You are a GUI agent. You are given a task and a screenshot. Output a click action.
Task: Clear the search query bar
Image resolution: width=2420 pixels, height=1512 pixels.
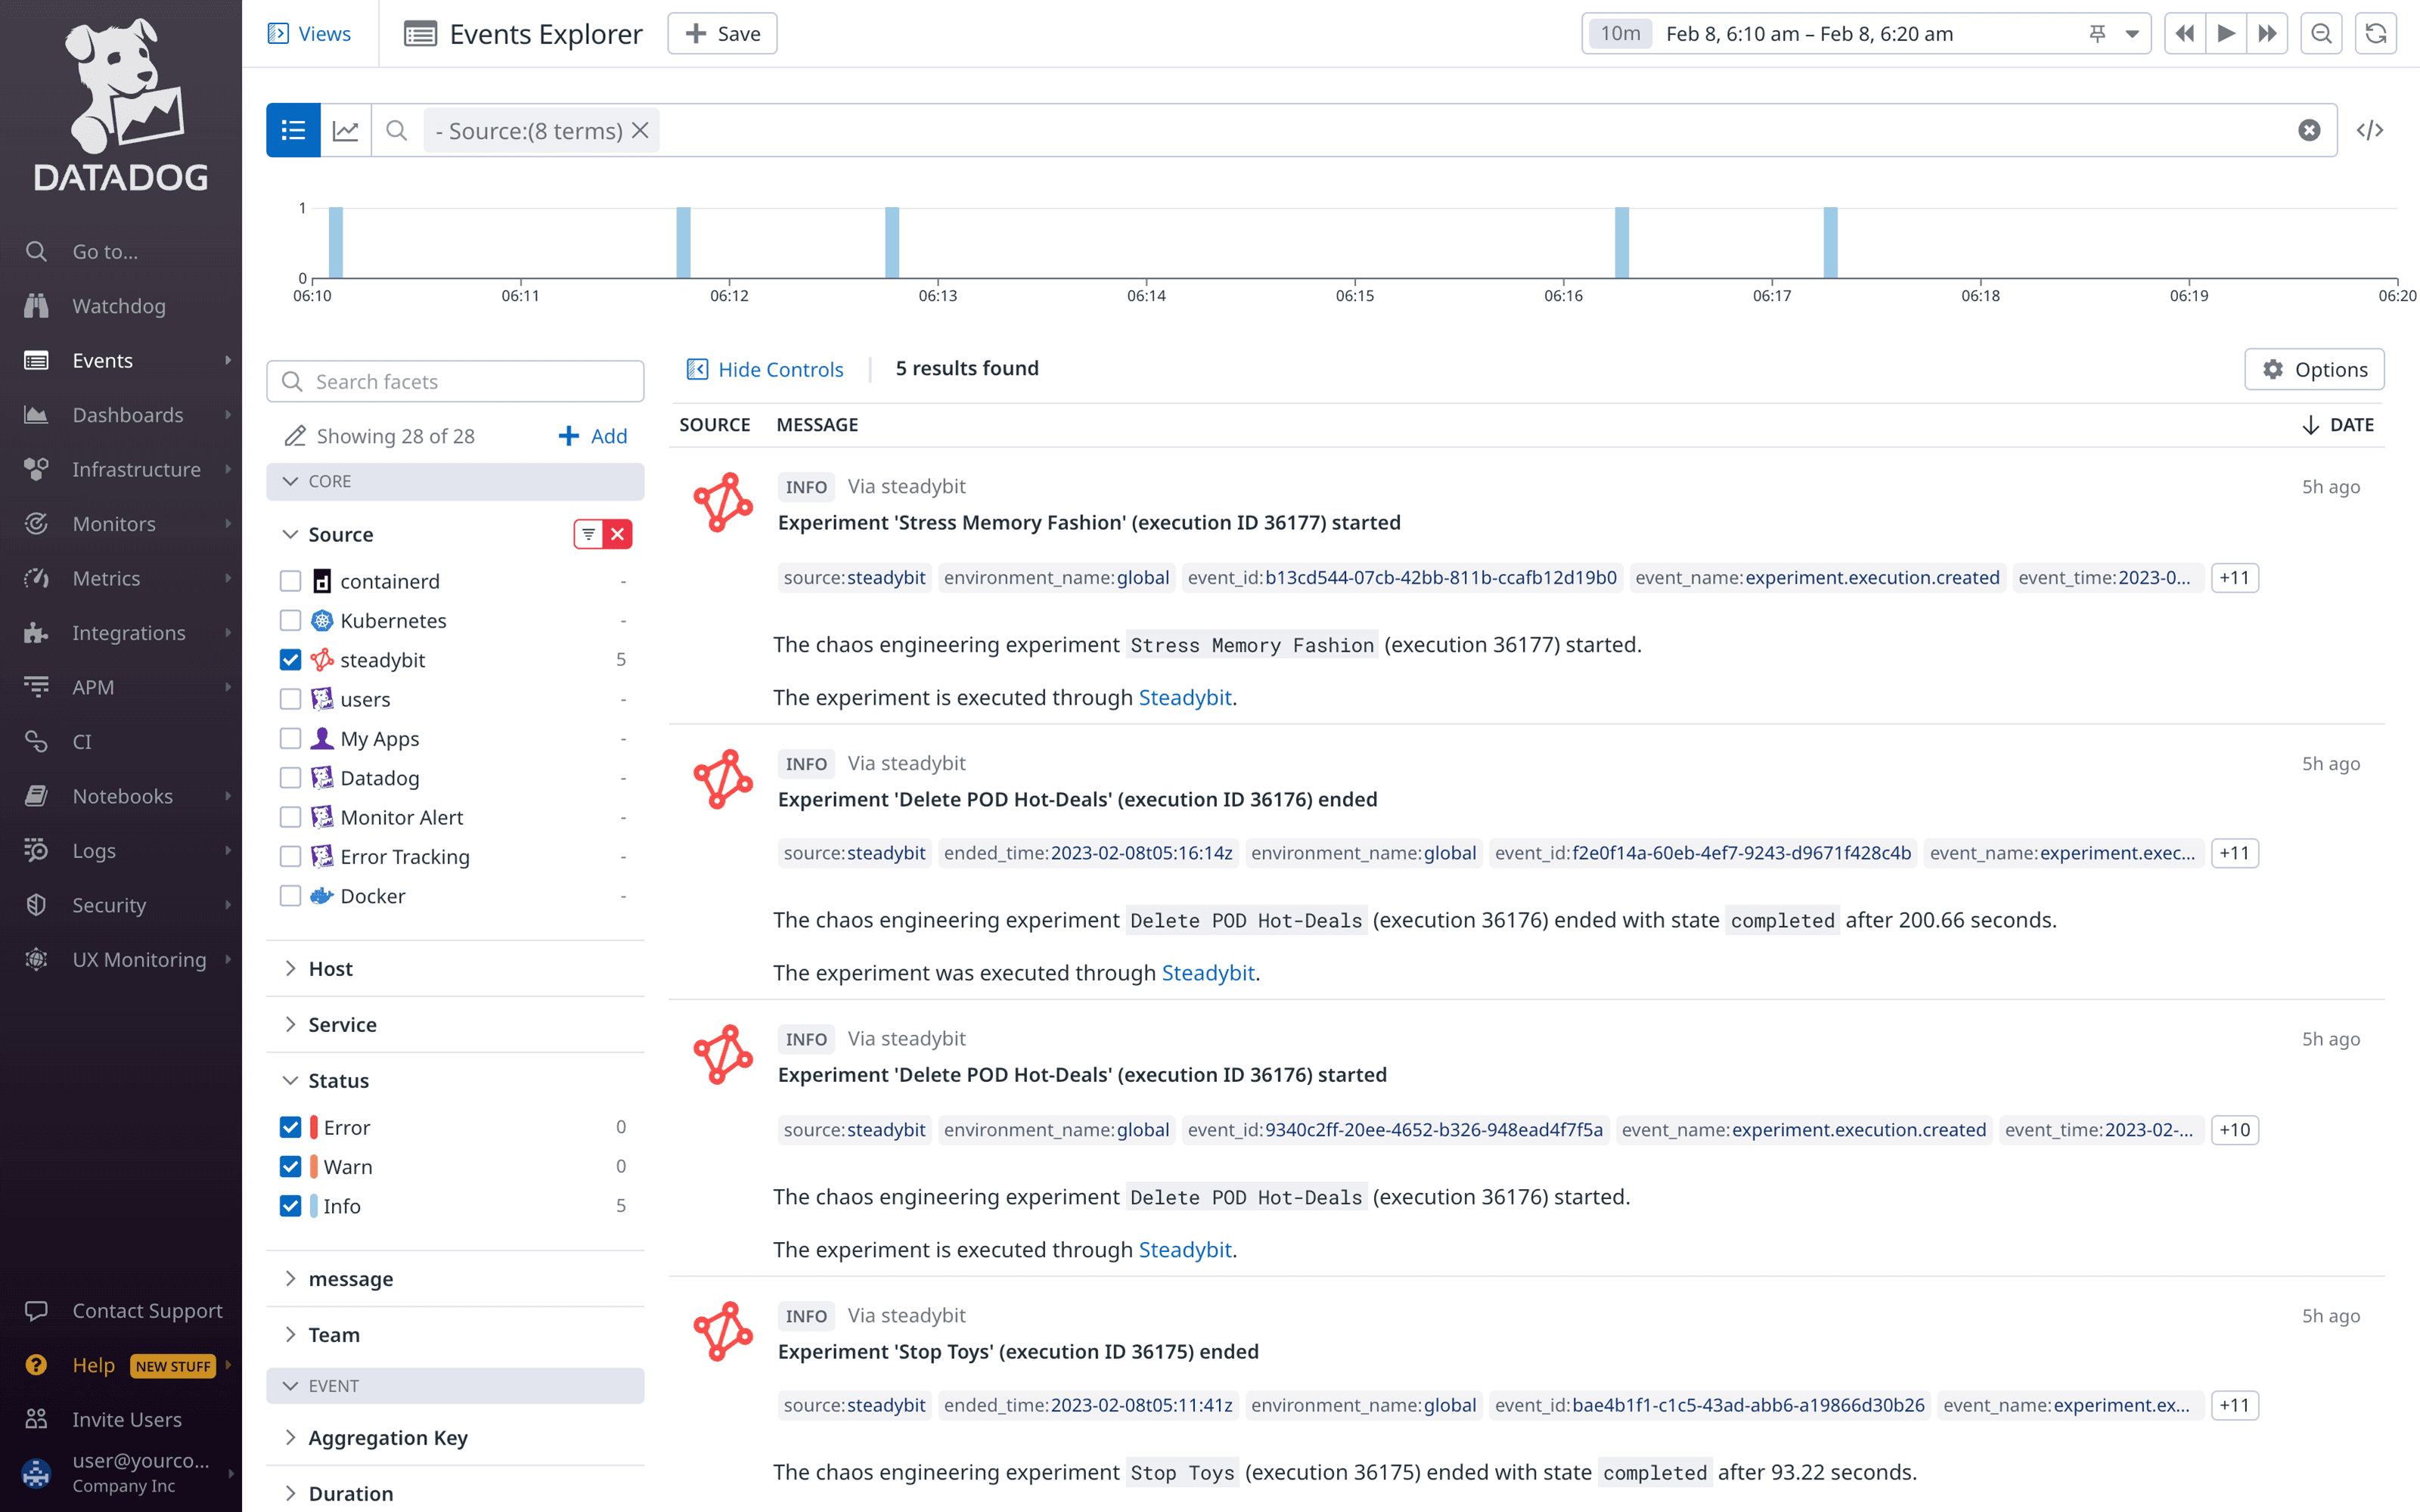click(2308, 130)
